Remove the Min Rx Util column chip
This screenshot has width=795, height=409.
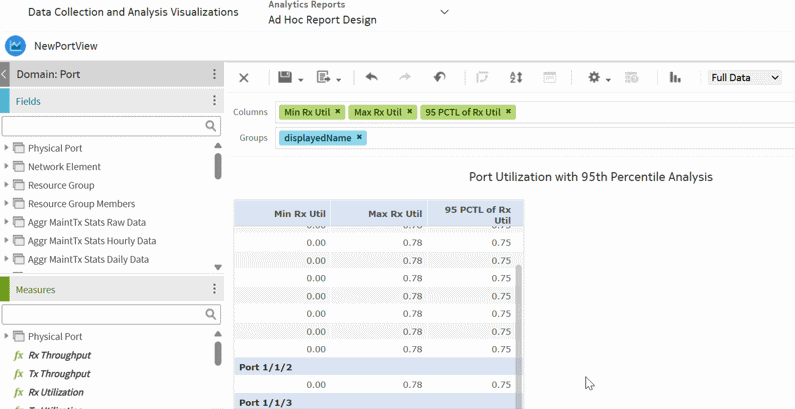(338, 111)
